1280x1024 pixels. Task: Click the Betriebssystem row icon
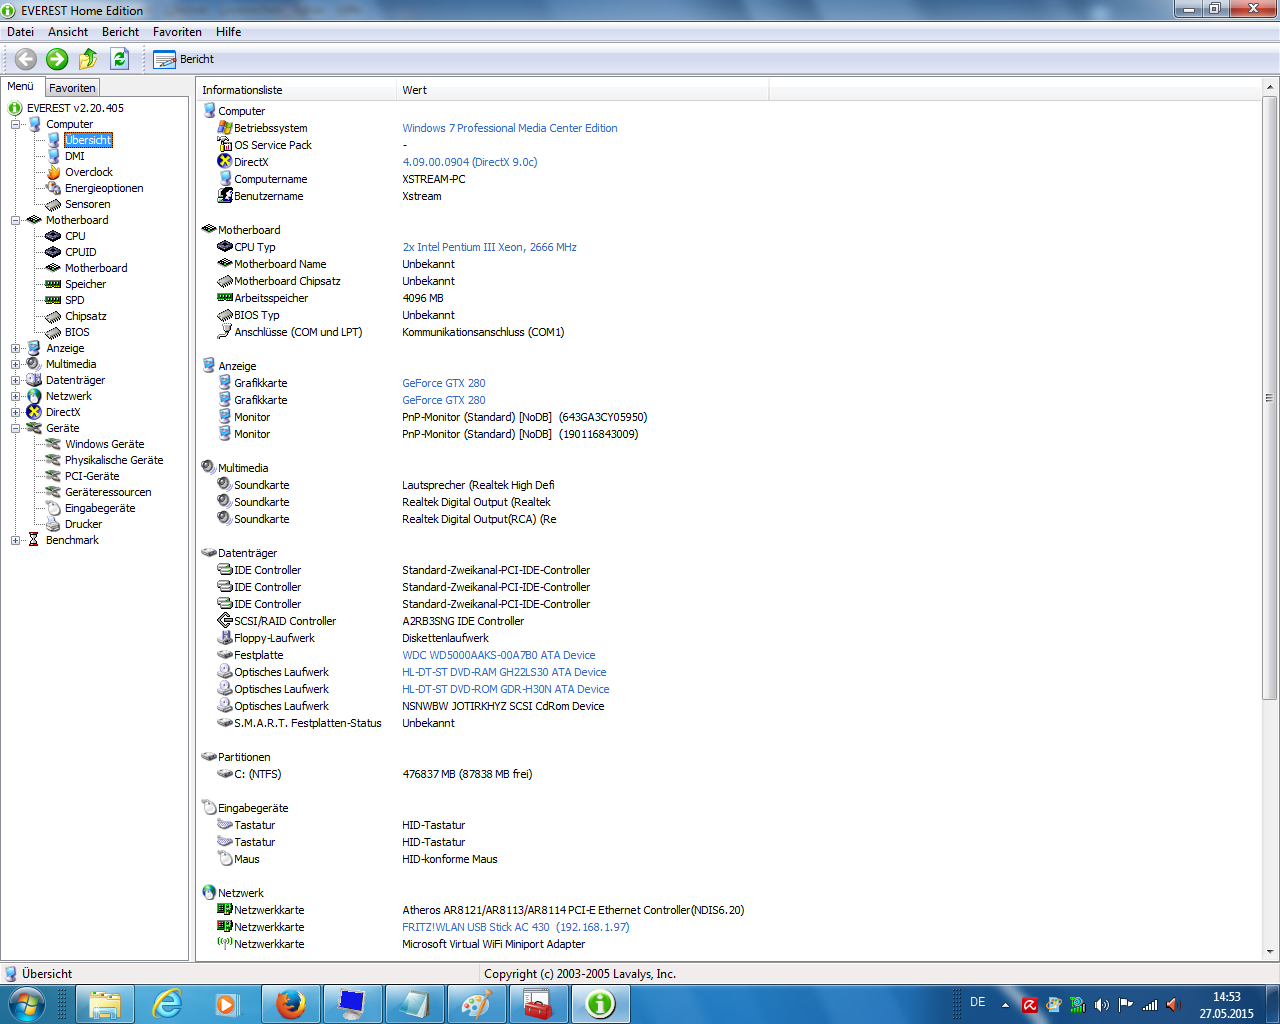pyautogui.click(x=225, y=128)
